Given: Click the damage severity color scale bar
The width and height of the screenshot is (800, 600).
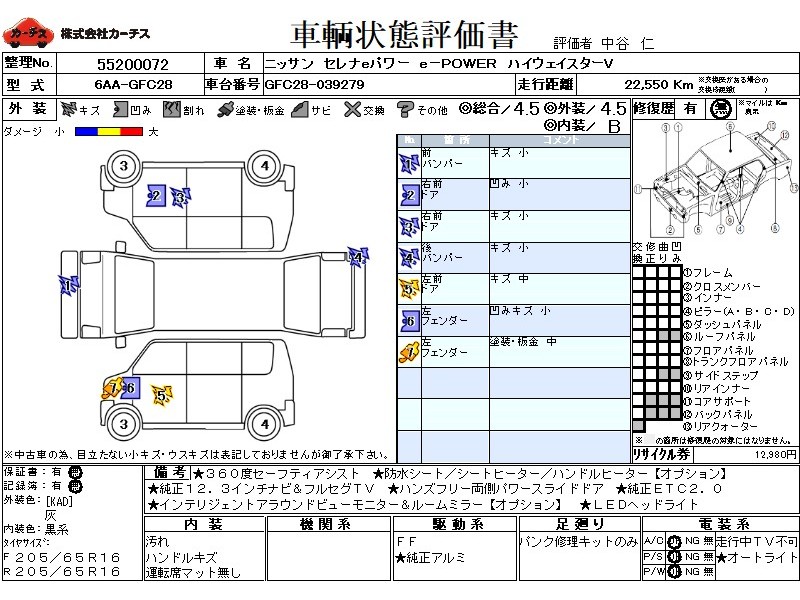Looking at the screenshot, I should pyautogui.click(x=108, y=131).
